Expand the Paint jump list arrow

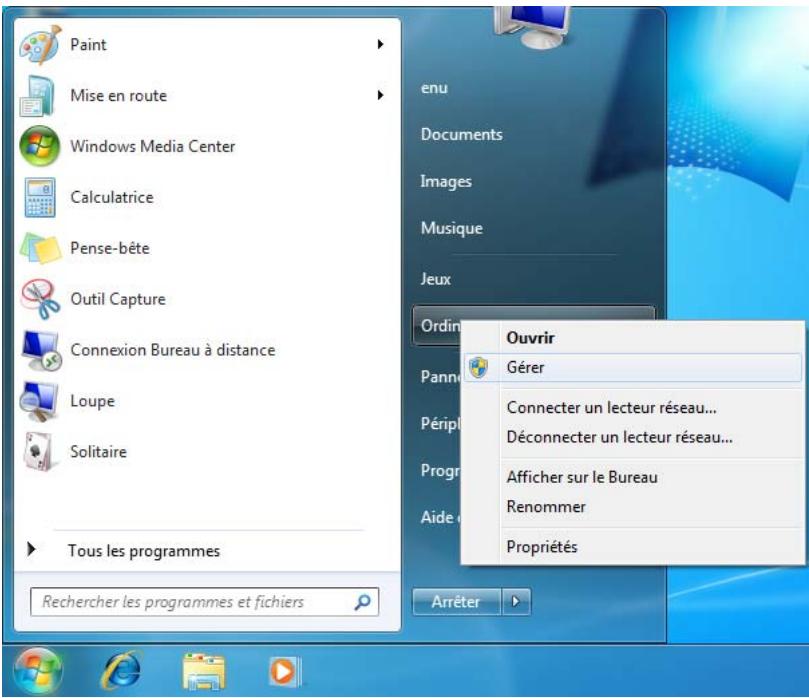click(x=381, y=44)
